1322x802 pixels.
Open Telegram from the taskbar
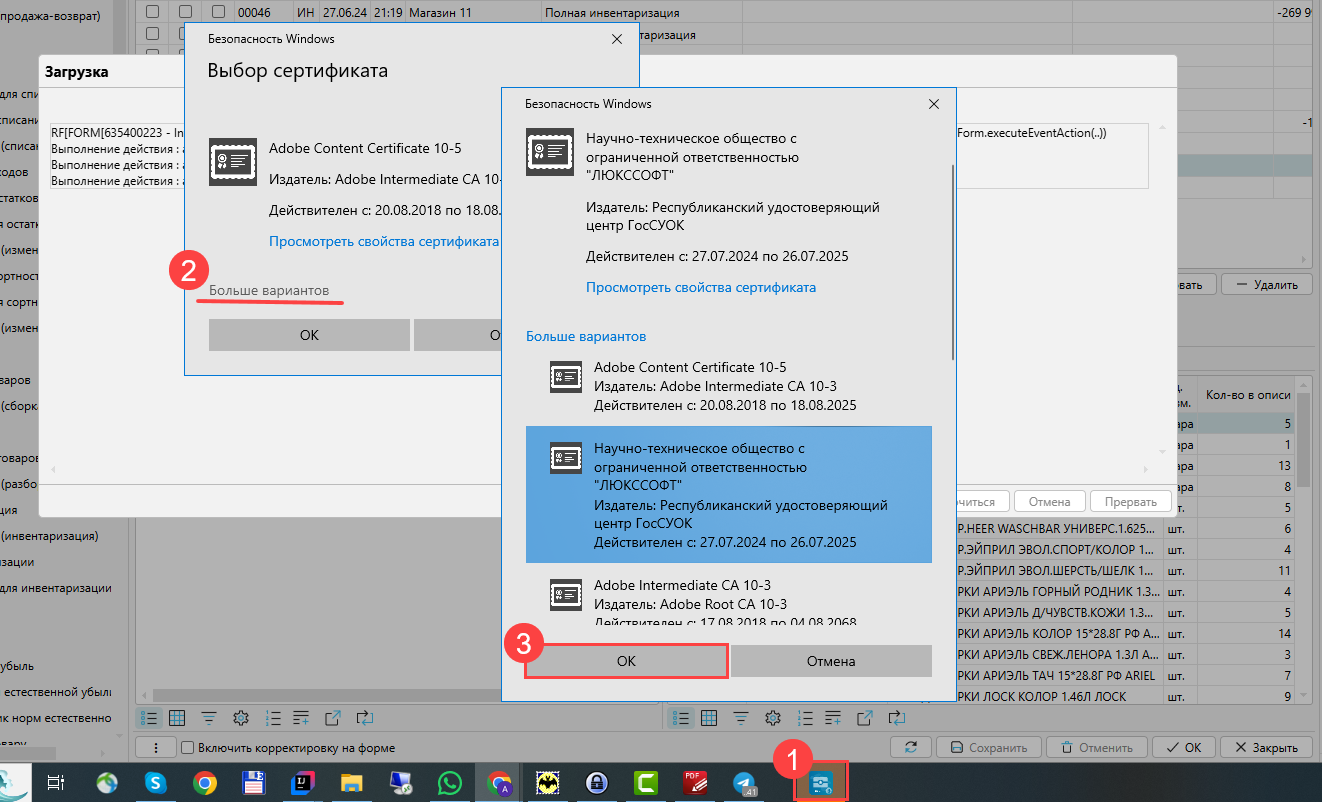(x=745, y=782)
